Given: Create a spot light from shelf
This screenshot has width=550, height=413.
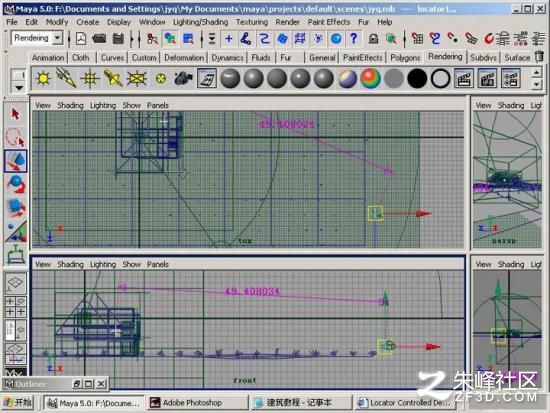Looking at the screenshot, I should click(113, 78).
